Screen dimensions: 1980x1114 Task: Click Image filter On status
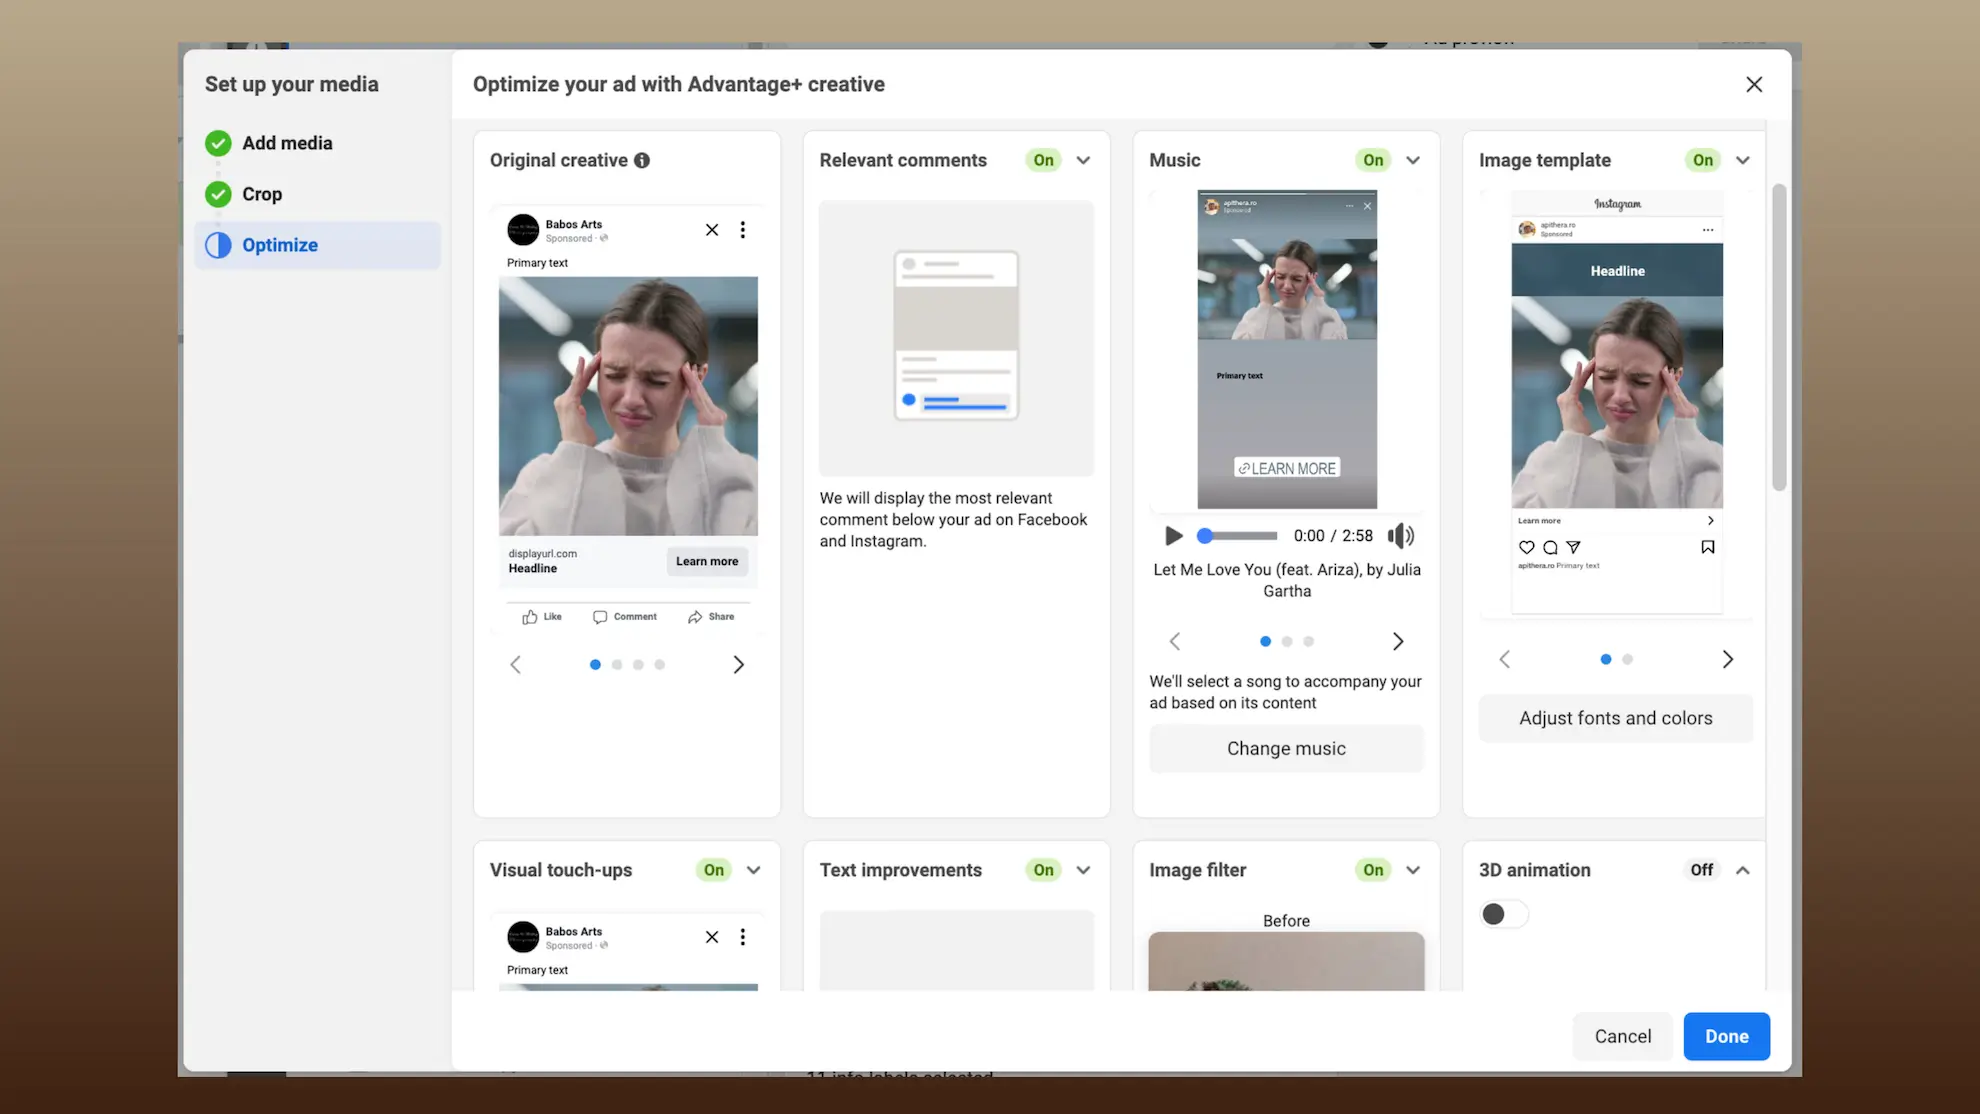point(1373,870)
